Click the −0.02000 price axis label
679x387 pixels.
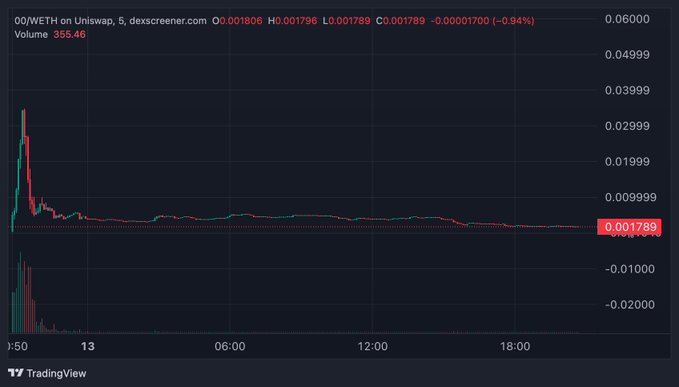[630, 304]
